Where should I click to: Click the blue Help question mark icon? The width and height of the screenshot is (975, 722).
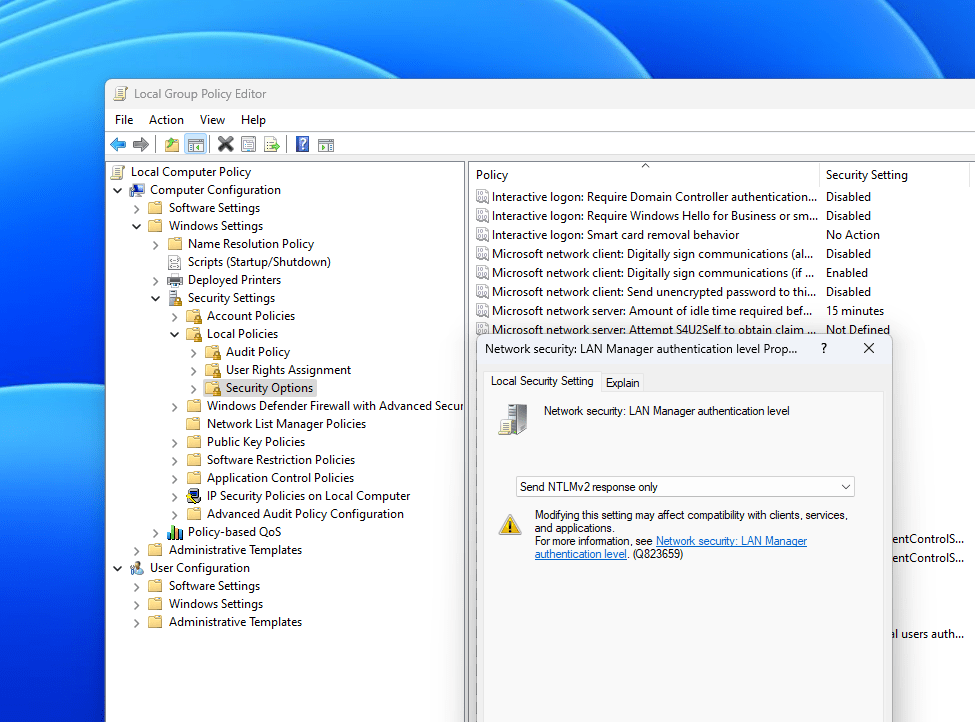[x=302, y=144]
